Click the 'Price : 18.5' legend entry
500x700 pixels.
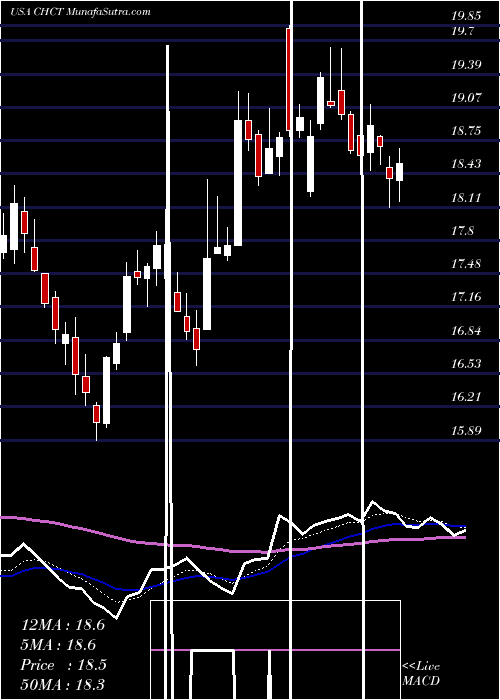coord(64,665)
